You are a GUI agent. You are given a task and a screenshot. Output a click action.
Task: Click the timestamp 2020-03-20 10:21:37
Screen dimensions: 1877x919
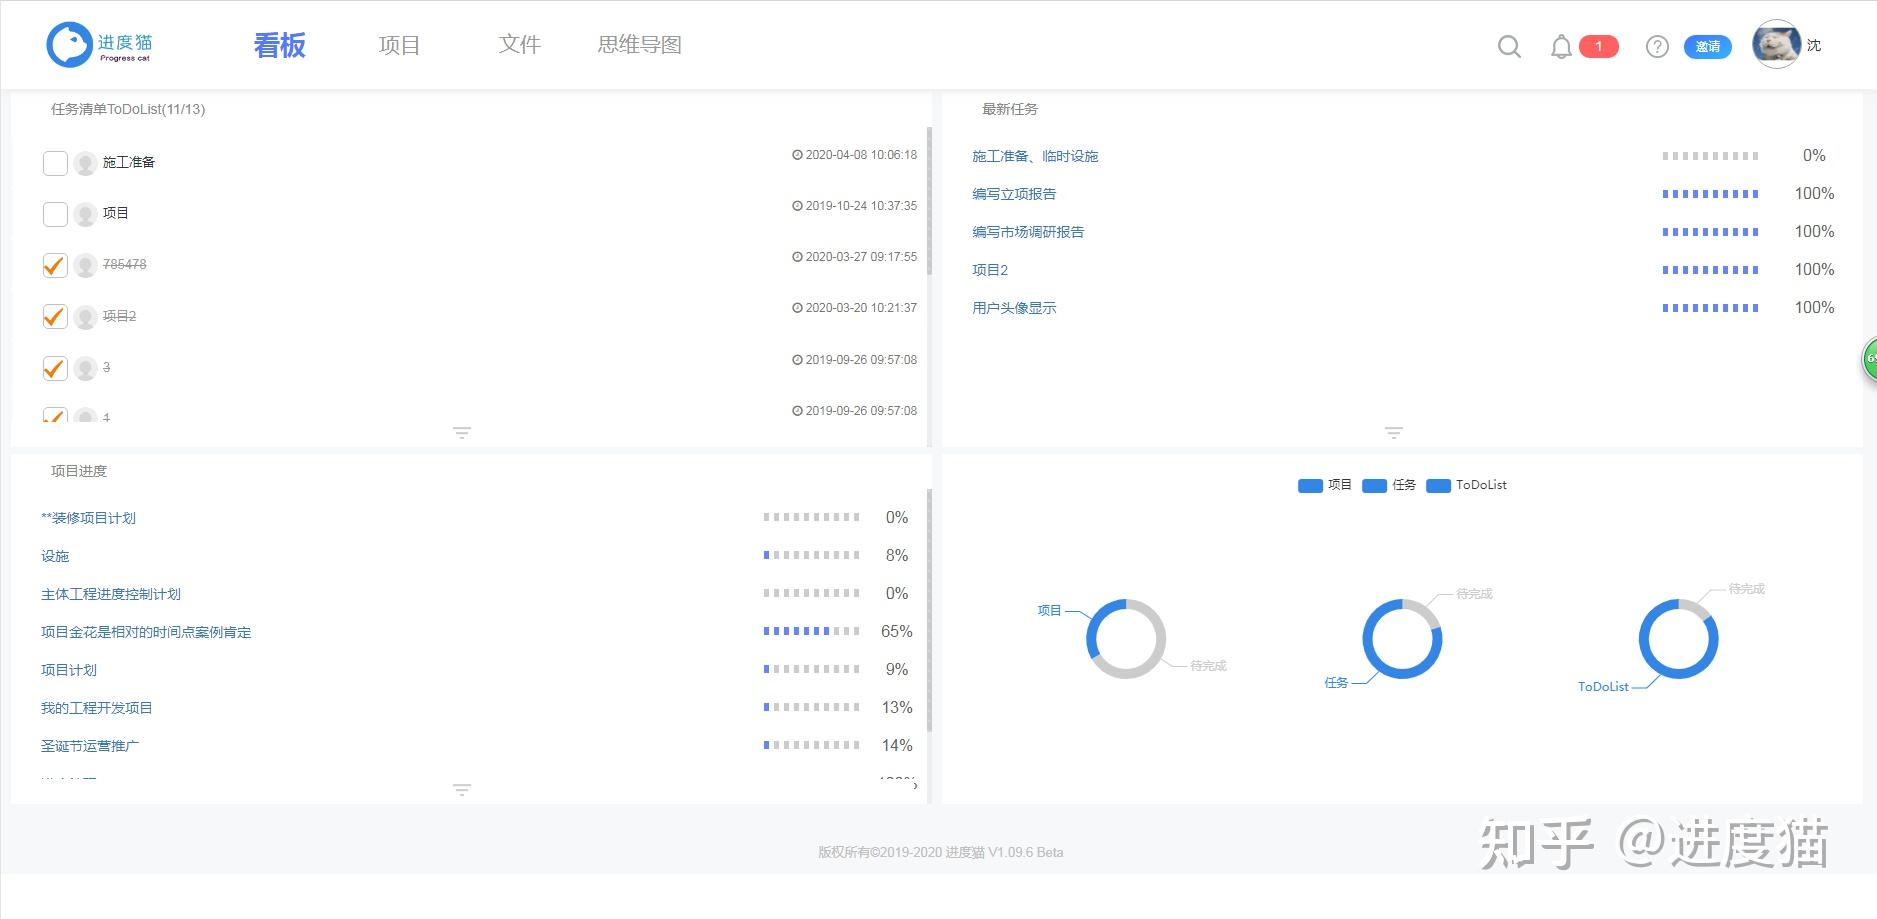coord(861,308)
